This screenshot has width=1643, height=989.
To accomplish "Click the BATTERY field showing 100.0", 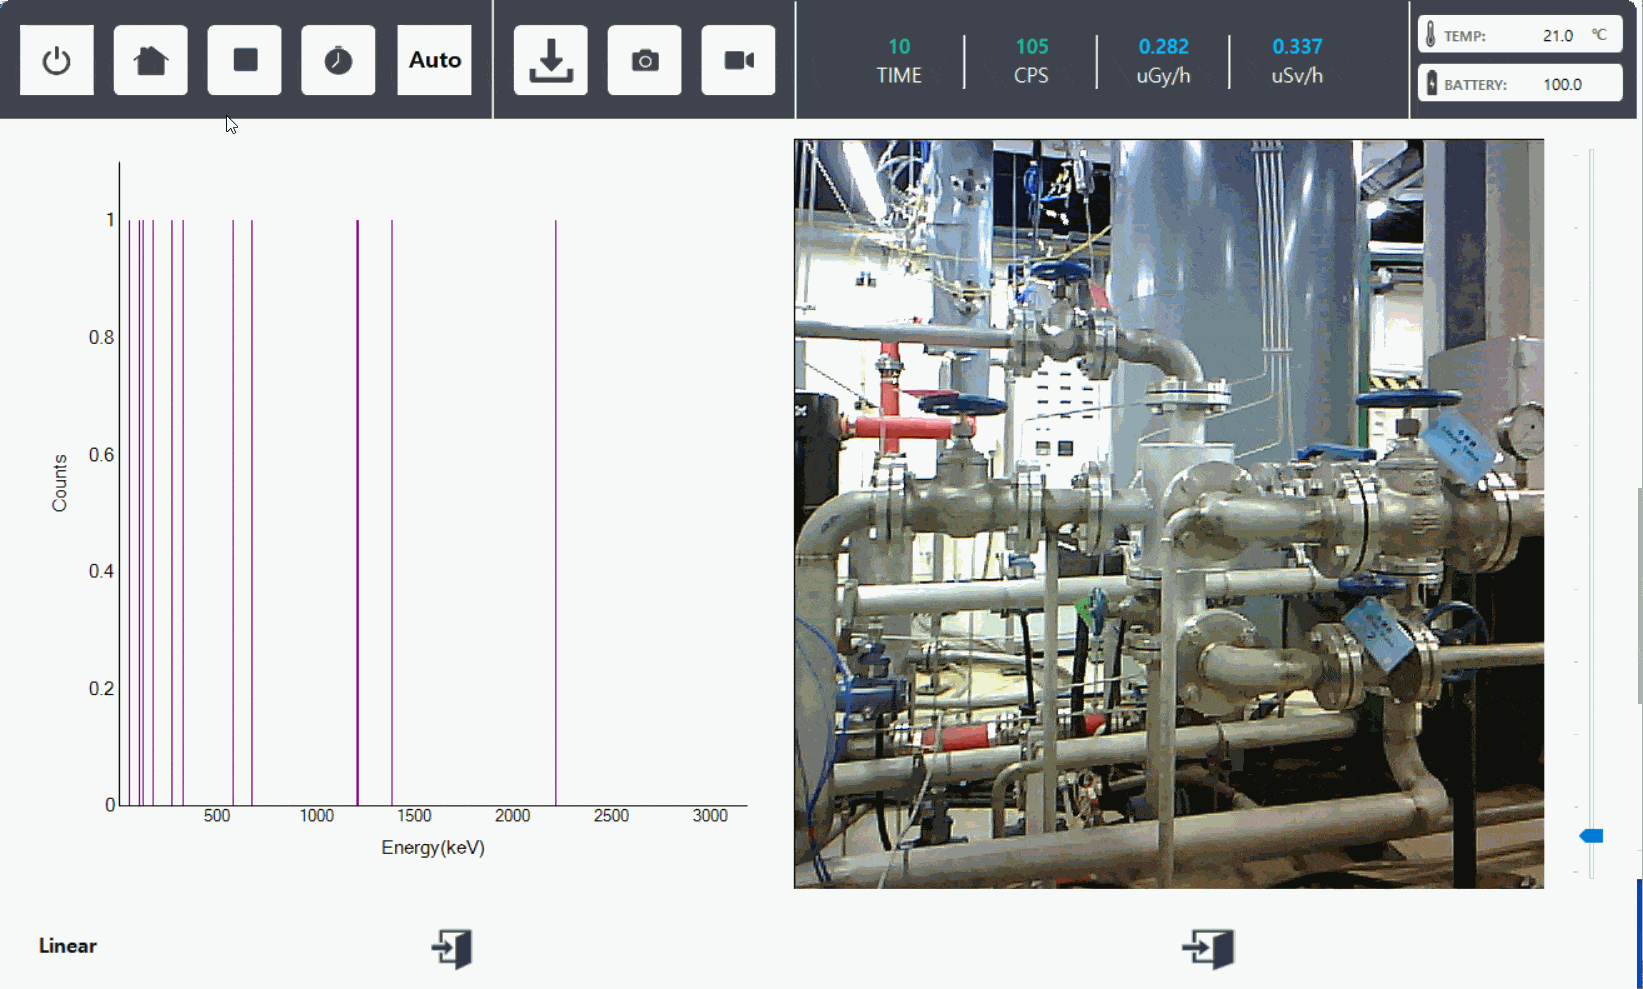I will [x=1520, y=84].
